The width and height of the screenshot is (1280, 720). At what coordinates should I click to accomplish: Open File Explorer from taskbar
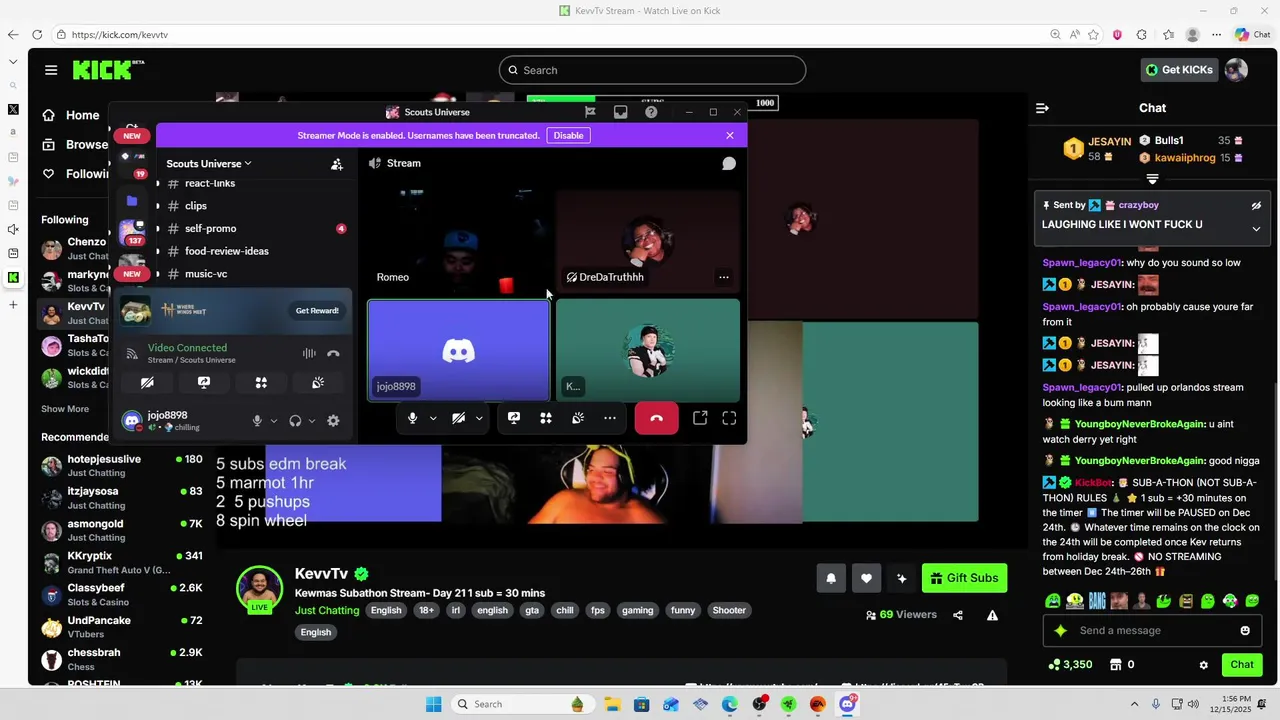coord(612,704)
